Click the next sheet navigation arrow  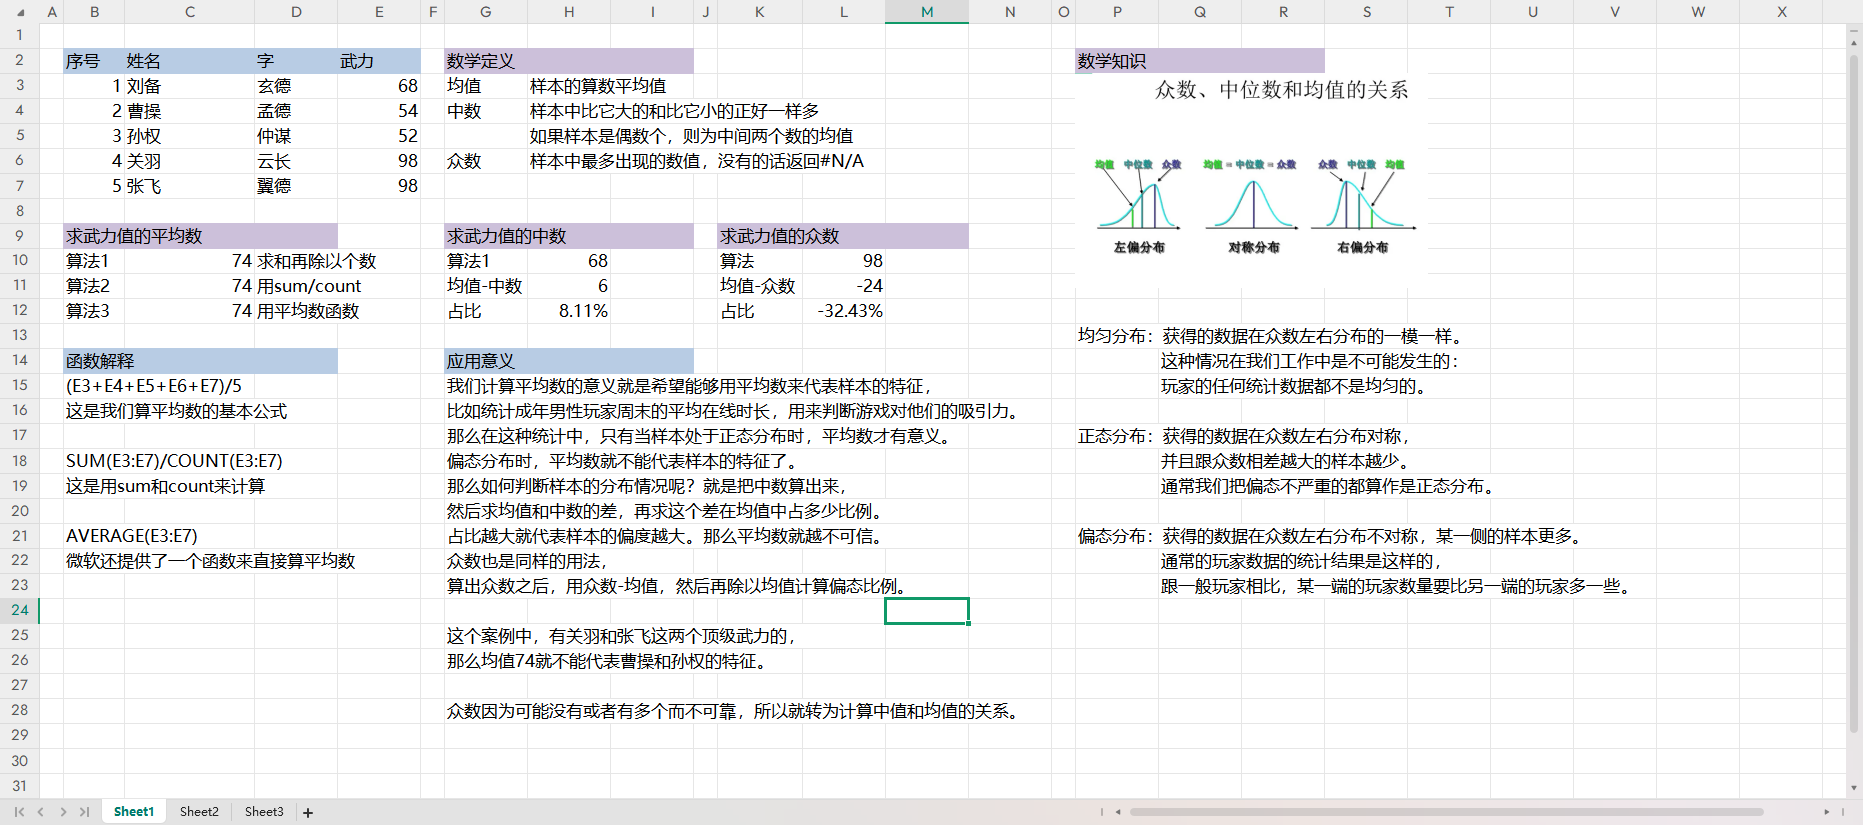(63, 812)
